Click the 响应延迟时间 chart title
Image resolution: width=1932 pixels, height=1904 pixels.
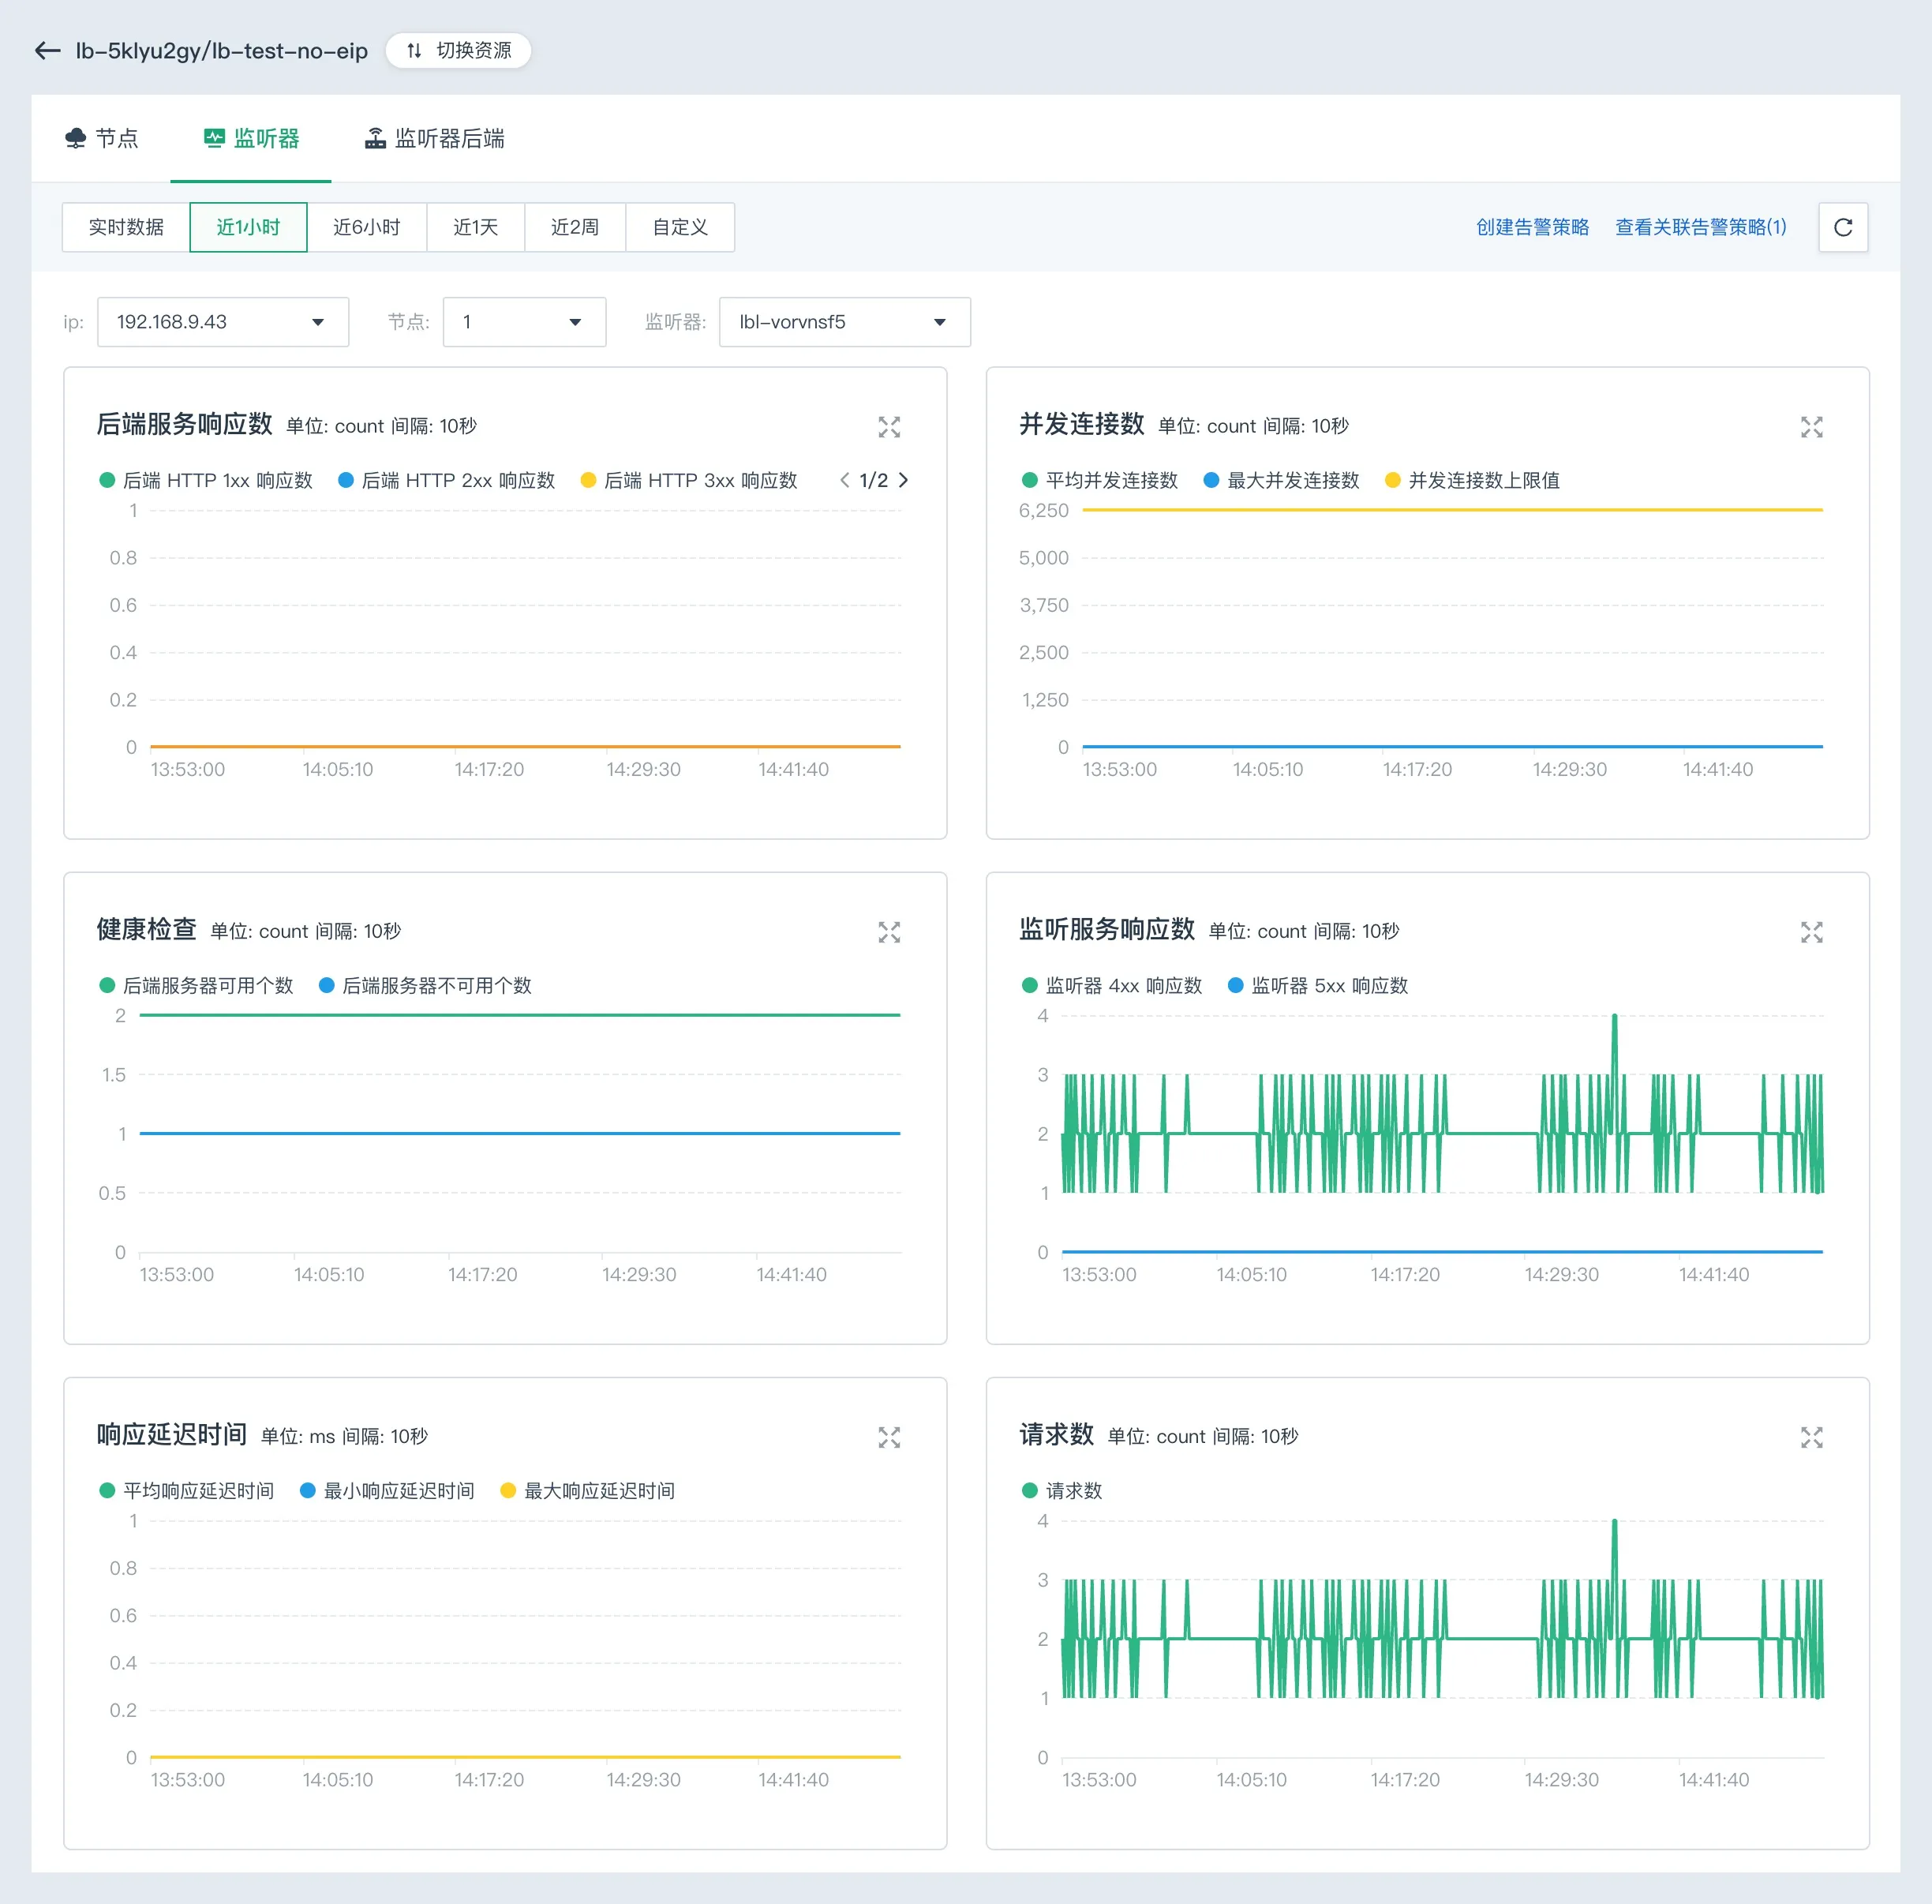[171, 1434]
